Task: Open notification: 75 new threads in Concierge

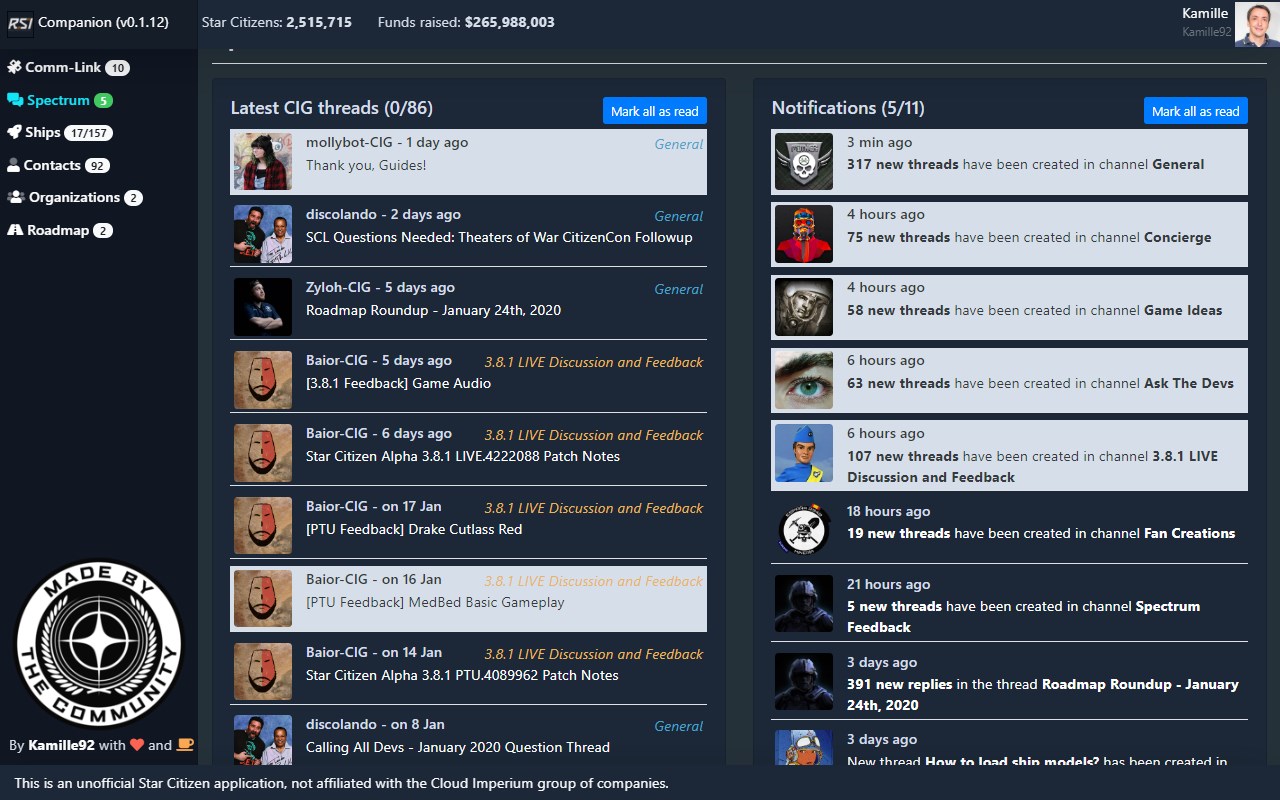Action: tap(1009, 235)
